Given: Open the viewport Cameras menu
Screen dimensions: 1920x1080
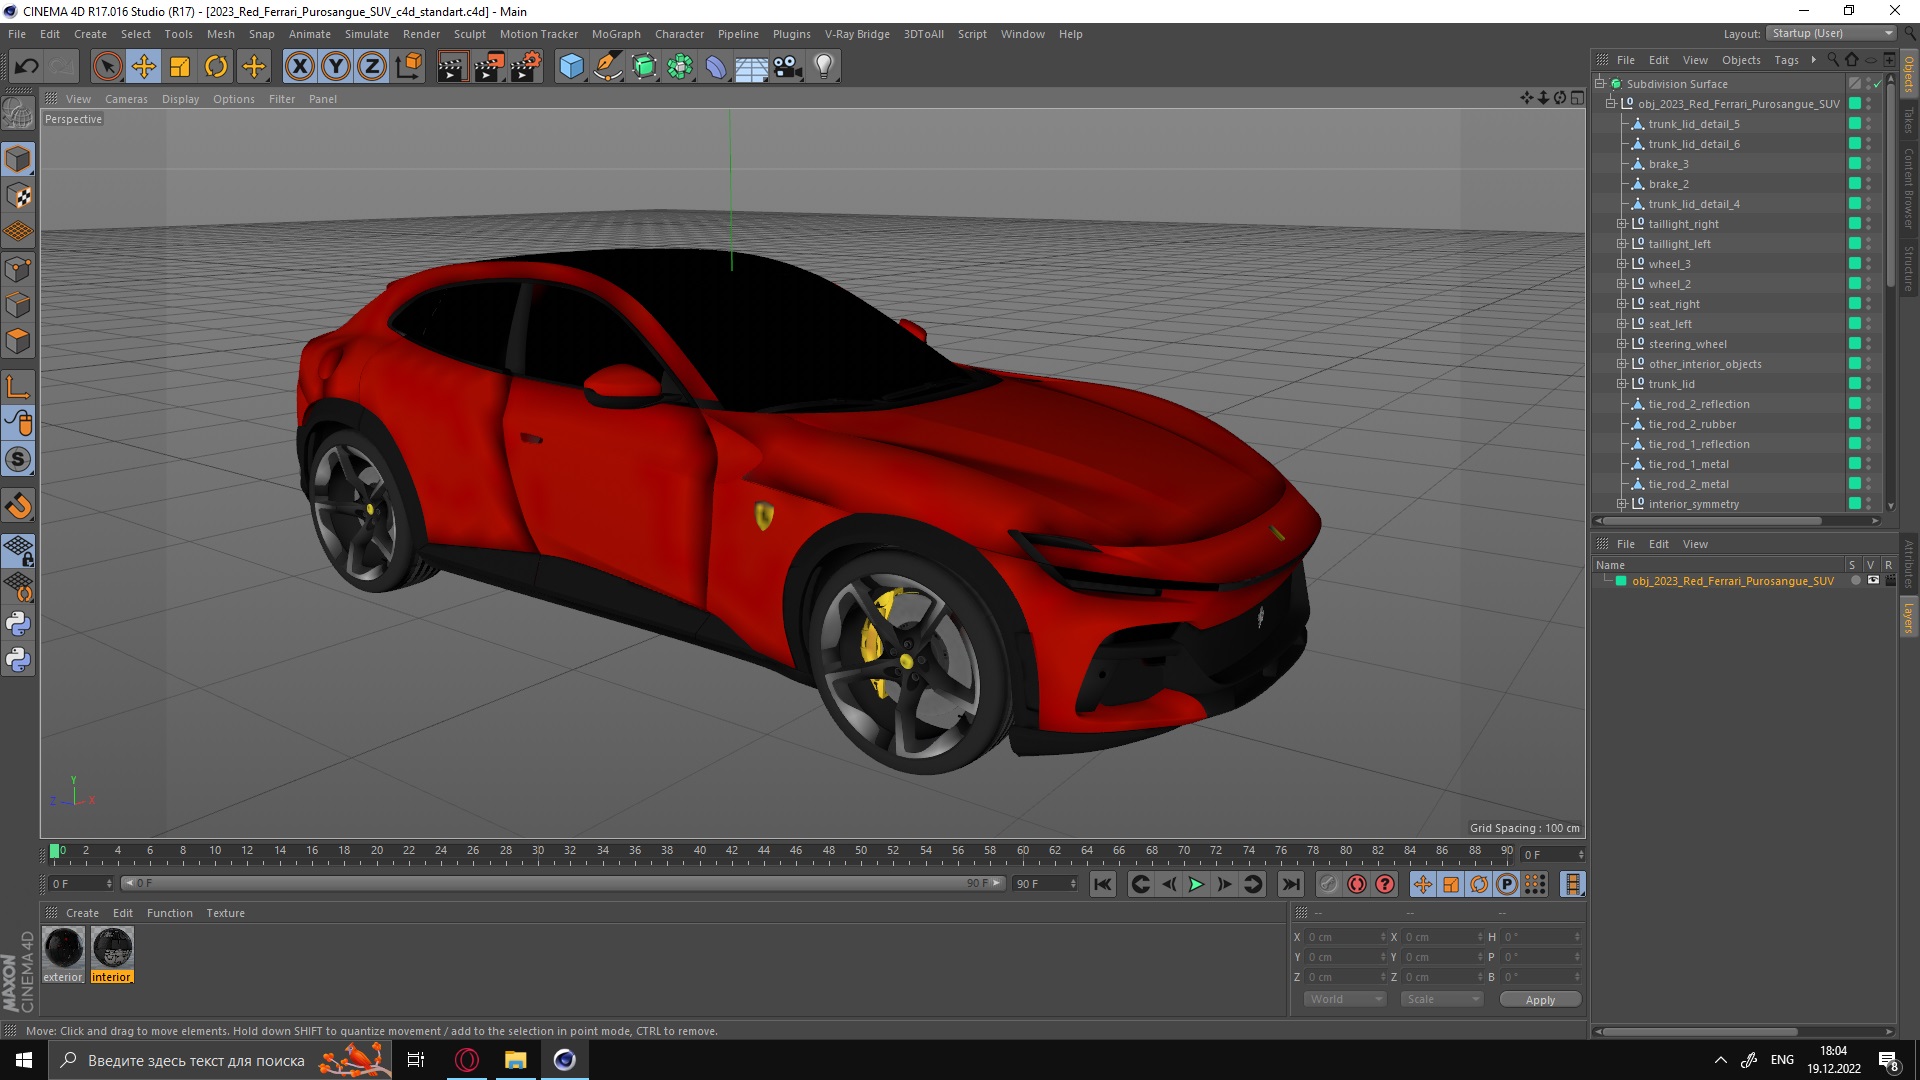Looking at the screenshot, I should (x=126, y=99).
